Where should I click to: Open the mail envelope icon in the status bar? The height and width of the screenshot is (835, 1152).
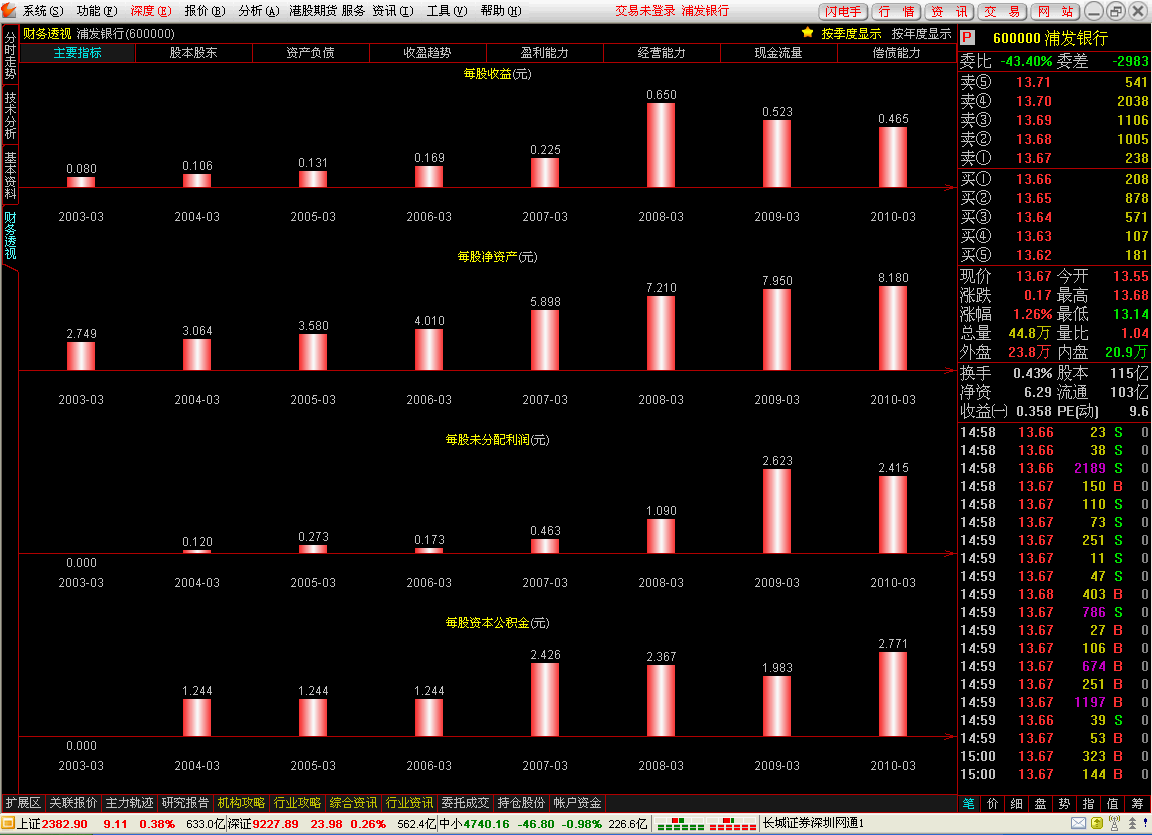1078,823
